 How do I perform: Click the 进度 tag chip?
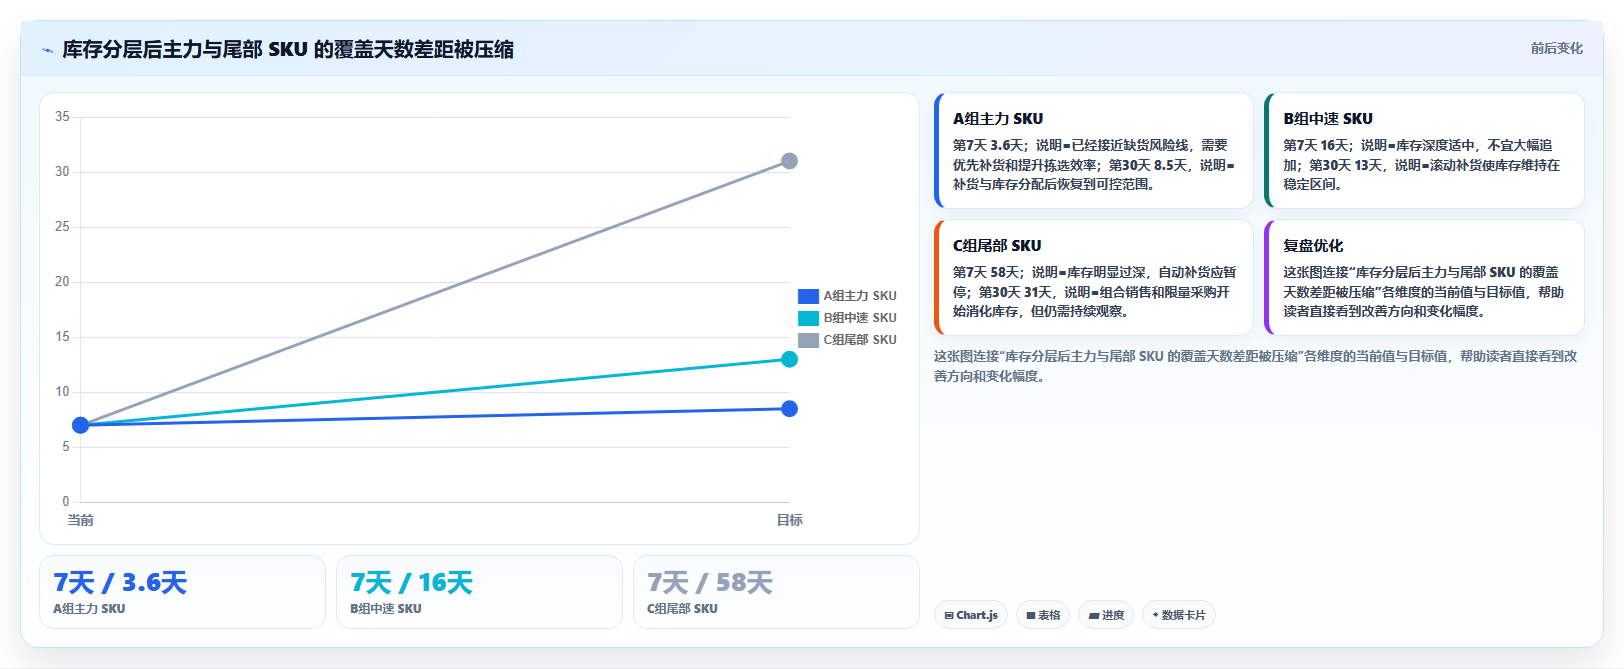[1106, 615]
